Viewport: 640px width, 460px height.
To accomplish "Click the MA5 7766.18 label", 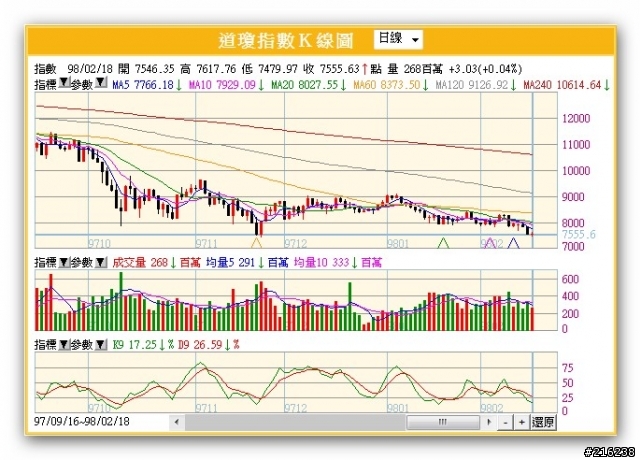I will tap(143, 85).
